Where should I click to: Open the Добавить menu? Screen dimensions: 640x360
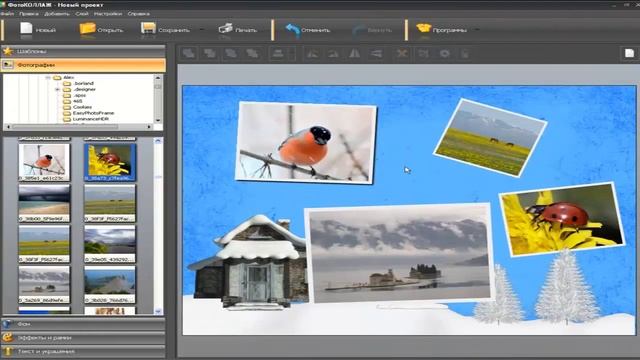coord(57,13)
